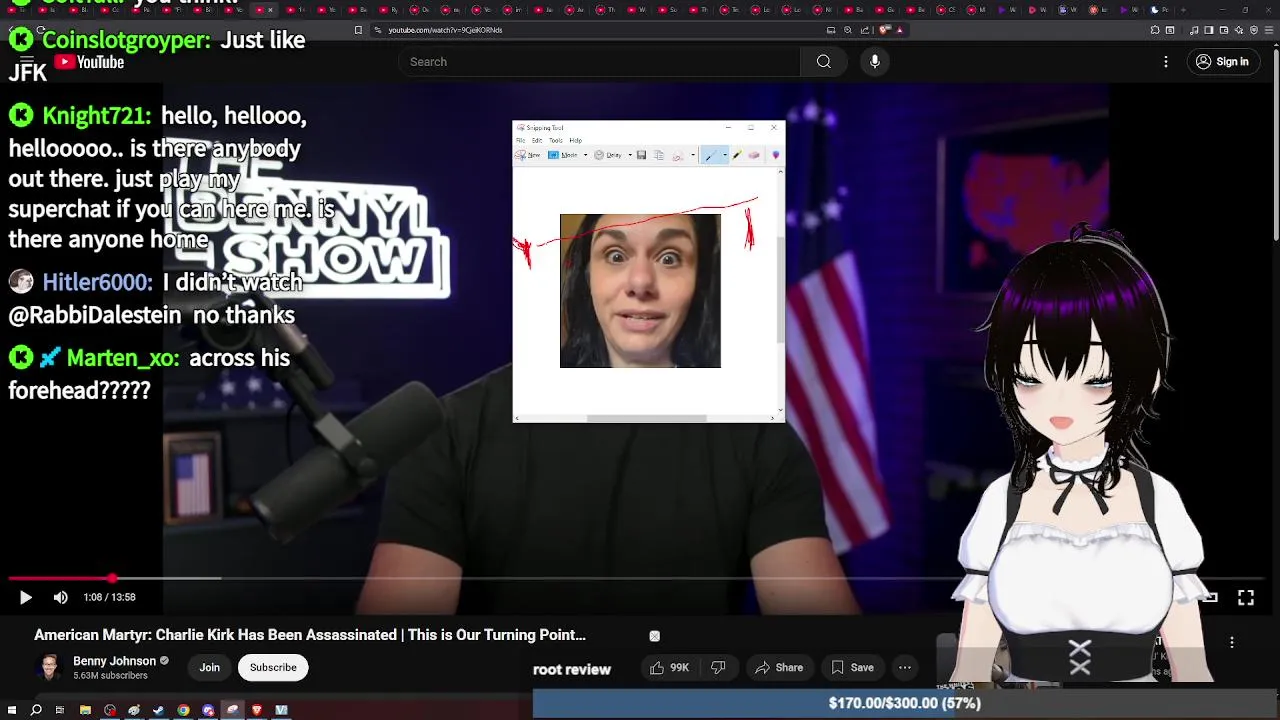Click the Snipping Tool vertical scrollbar
1280x720 pixels.
pos(781,291)
